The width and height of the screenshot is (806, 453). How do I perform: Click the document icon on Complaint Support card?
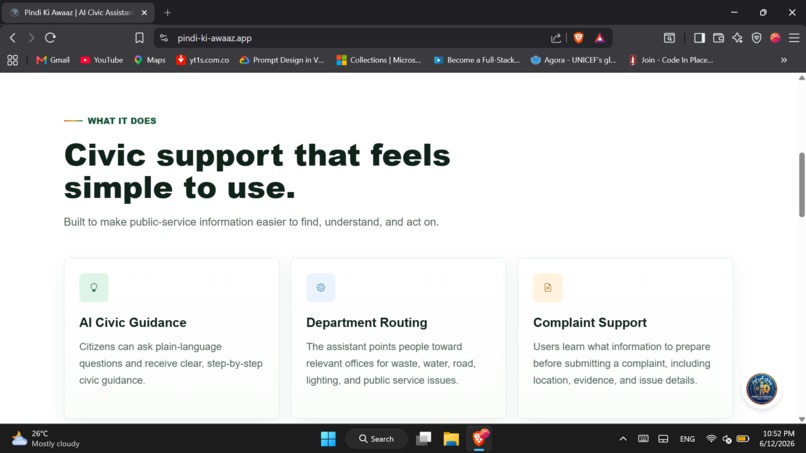coord(547,287)
